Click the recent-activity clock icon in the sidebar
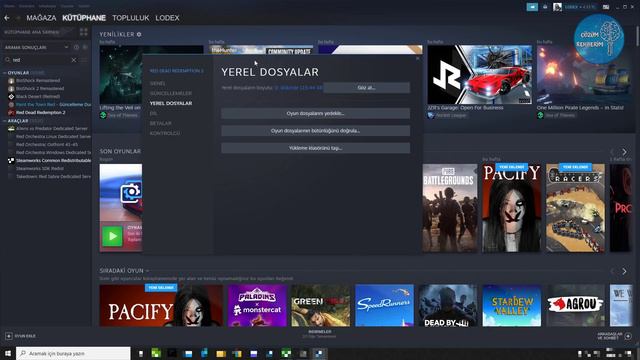This screenshot has height=360, width=640. (76, 47)
